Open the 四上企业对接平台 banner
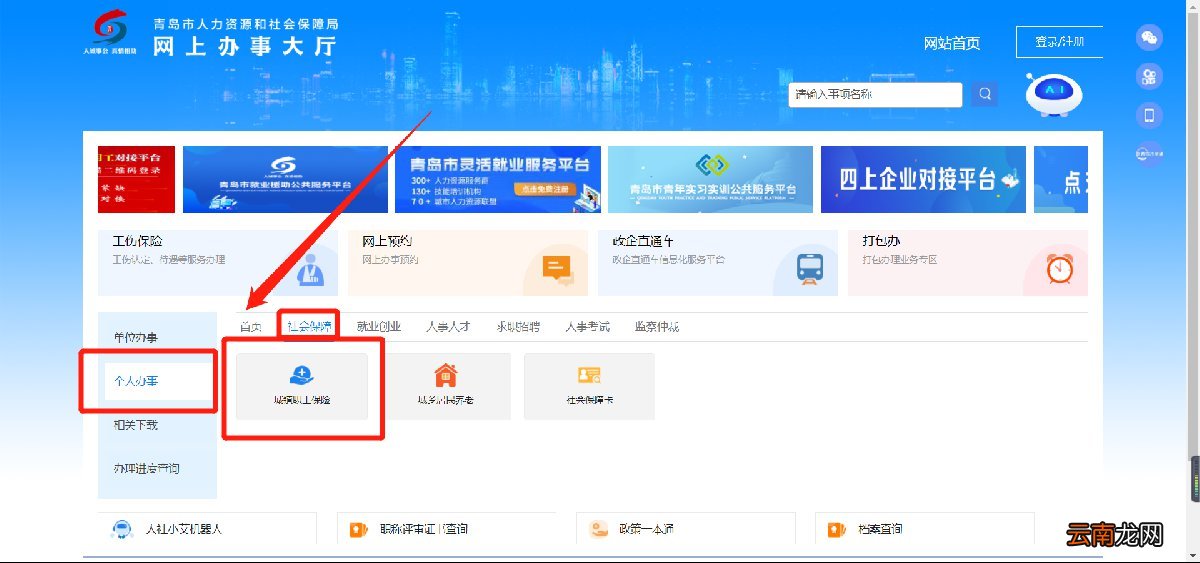 pos(923,179)
